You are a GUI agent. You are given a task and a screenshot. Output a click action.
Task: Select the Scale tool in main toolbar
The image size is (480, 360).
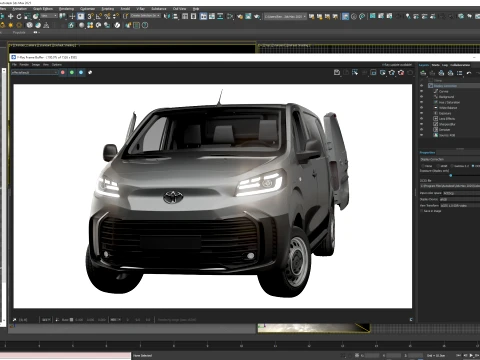[27, 16]
